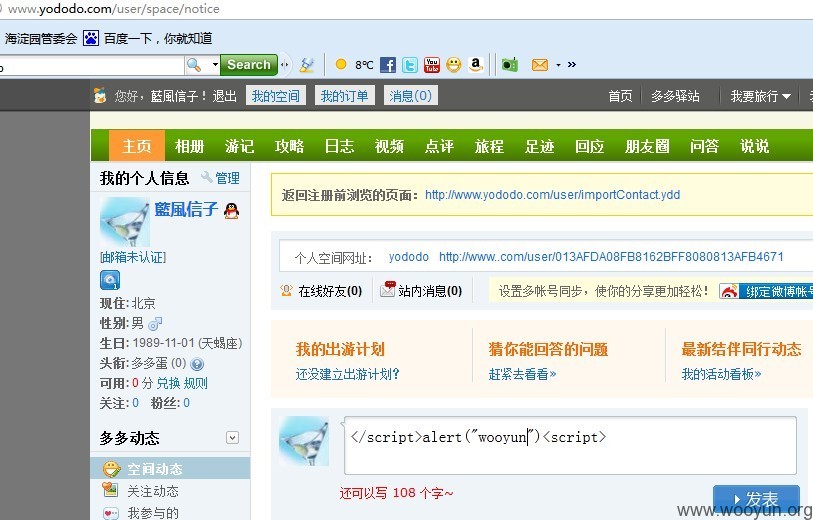This screenshot has height=520, width=813.
Task: Open 消息(0) in top bar
Action: coord(411,96)
